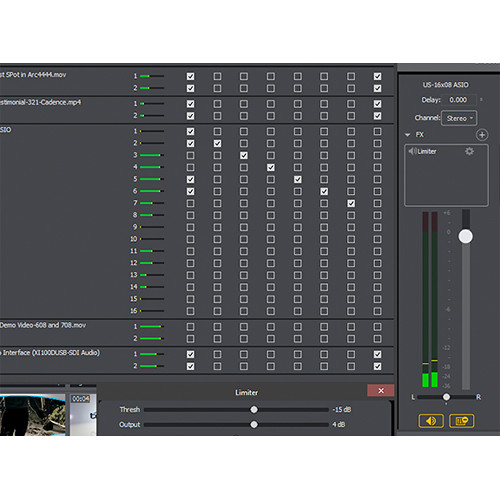The height and width of the screenshot is (500, 500).
Task: Close the Limiter panel with red X
Action: [381, 391]
